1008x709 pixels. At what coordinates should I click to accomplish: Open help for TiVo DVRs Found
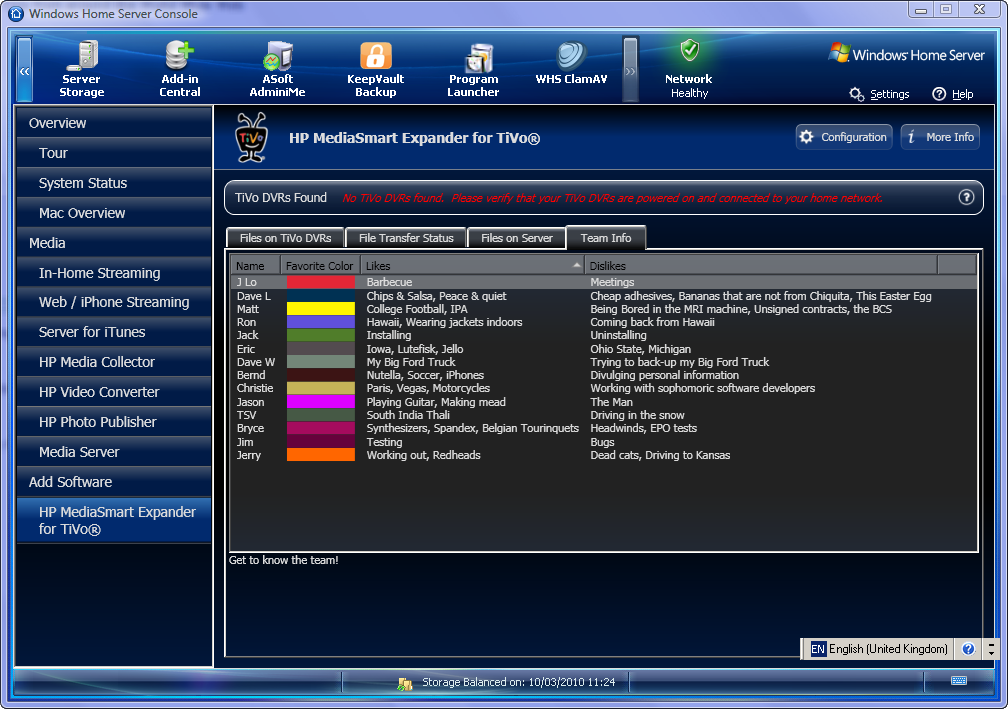[x=966, y=197]
